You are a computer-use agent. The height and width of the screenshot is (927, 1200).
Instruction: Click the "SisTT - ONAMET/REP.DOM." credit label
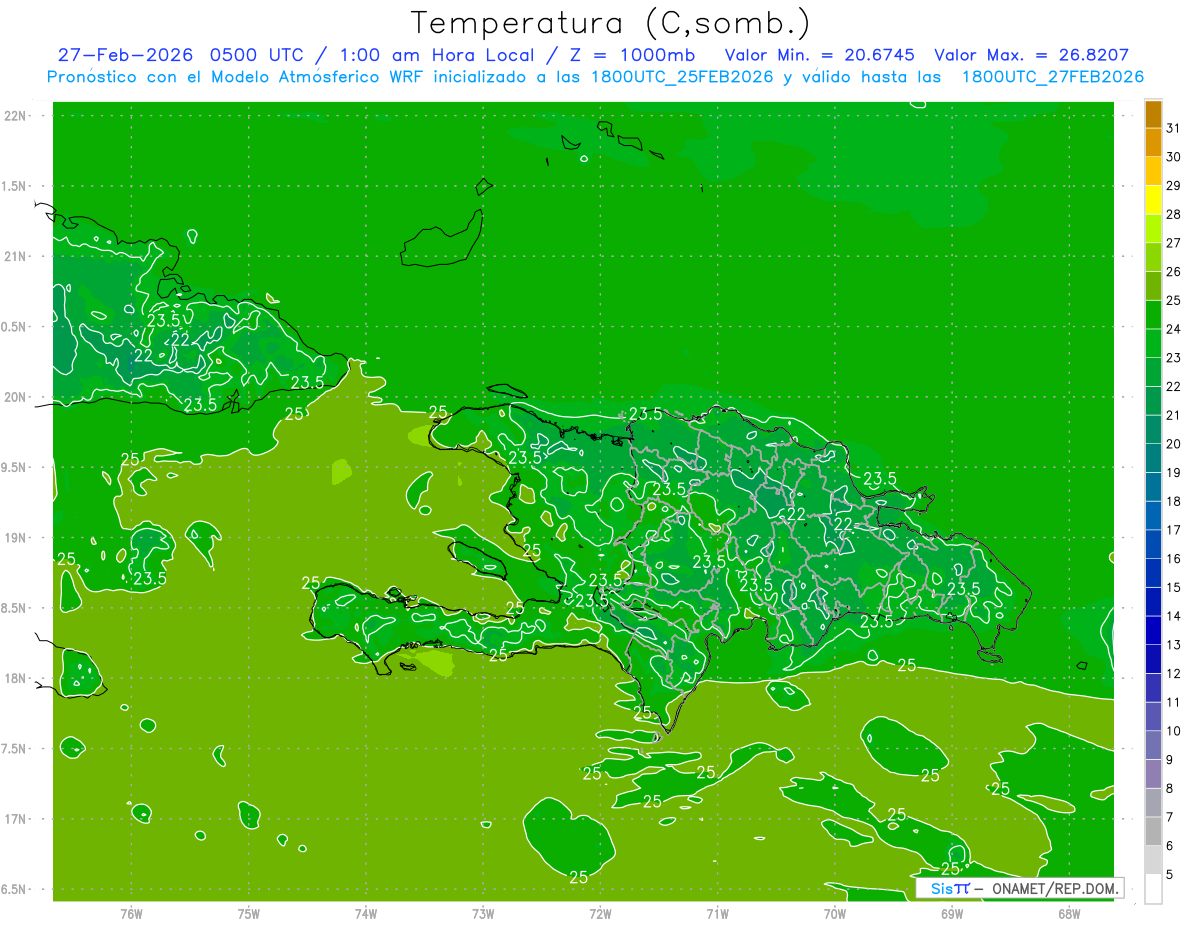pos(1020,888)
